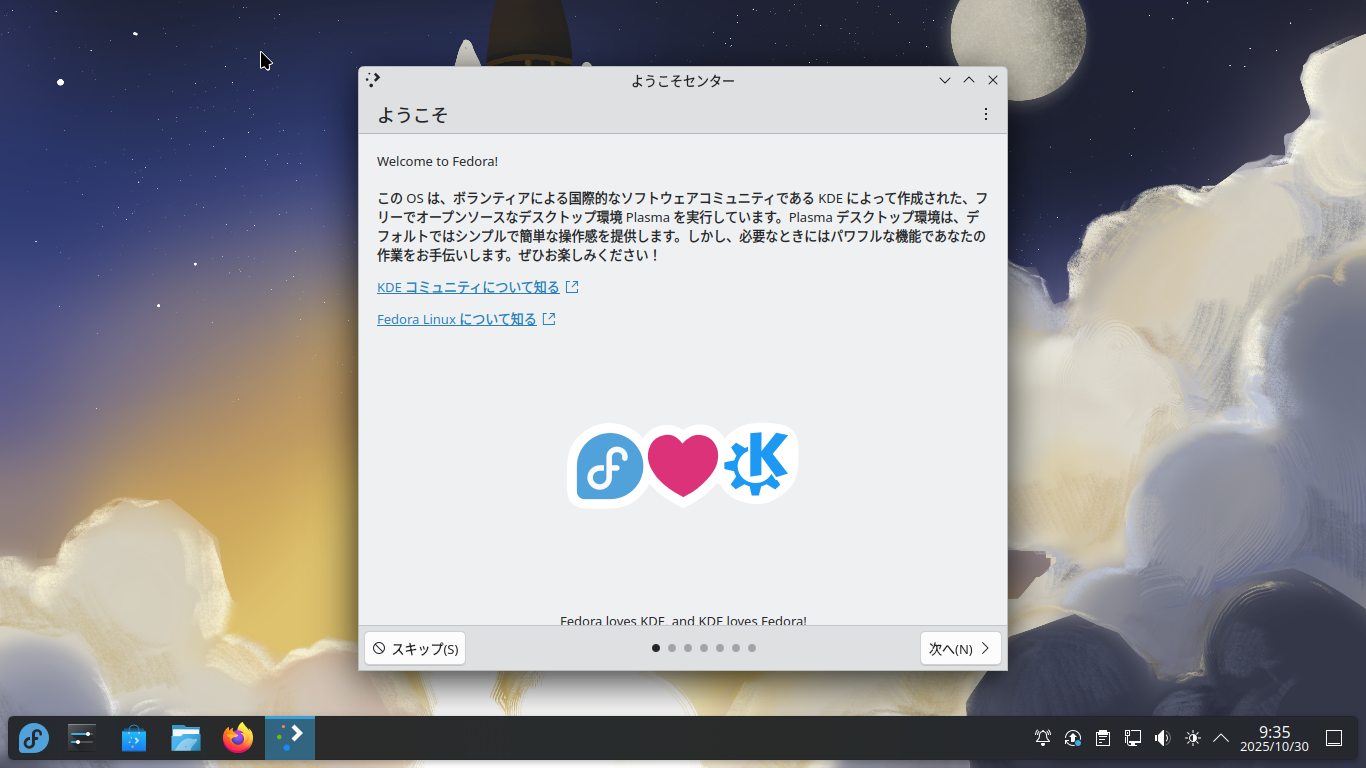
Task: Close the ようこそセンター window
Action: coord(993,80)
